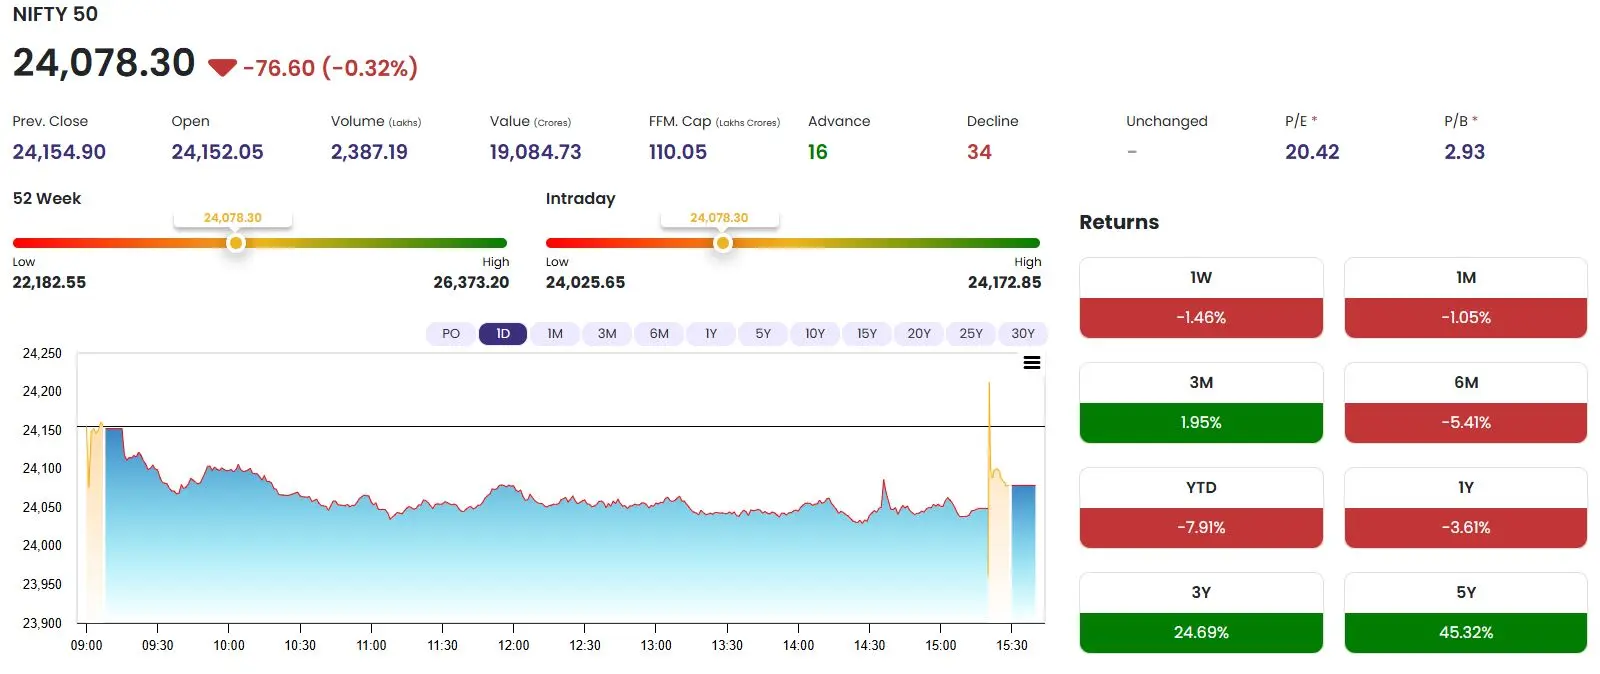Viewport: 1600px width, 674px height.
Task: Click the Unchanged label
Action: 1167,121
